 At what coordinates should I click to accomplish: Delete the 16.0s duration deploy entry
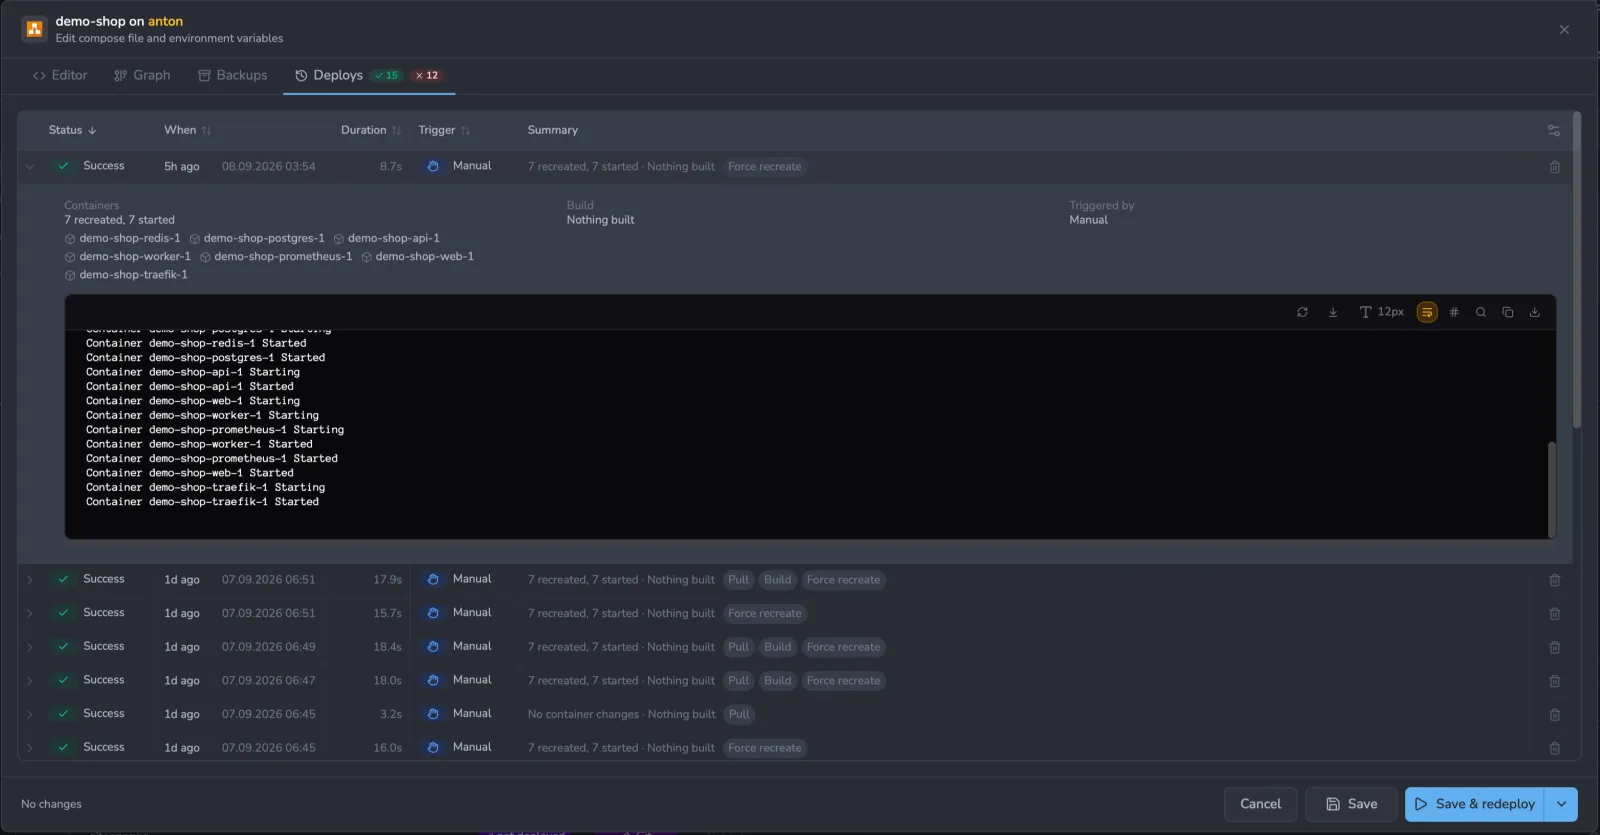1555,748
